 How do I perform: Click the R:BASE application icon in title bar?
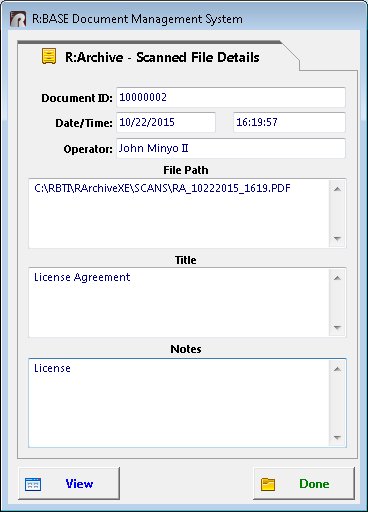[18, 19]
